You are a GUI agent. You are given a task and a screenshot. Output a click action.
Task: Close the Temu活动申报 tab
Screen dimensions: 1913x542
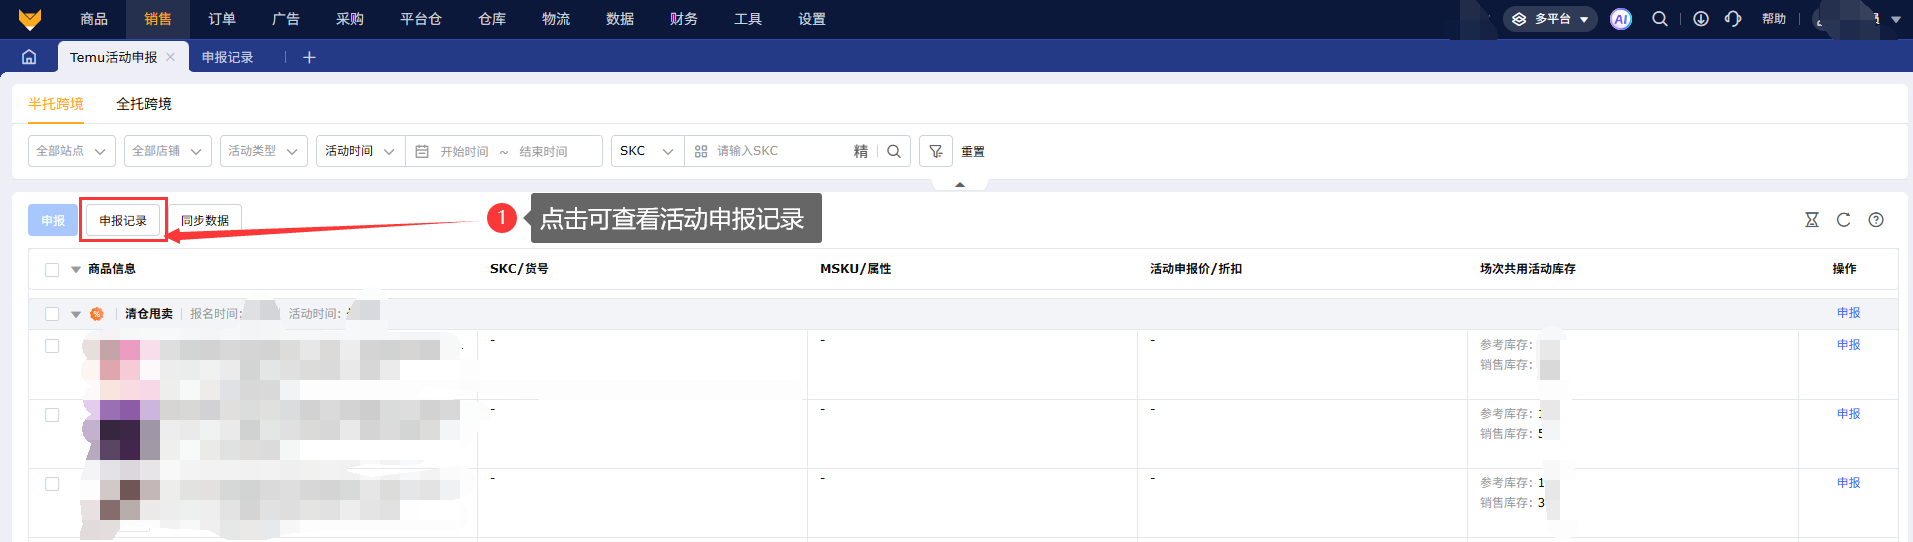pos(171,57)
